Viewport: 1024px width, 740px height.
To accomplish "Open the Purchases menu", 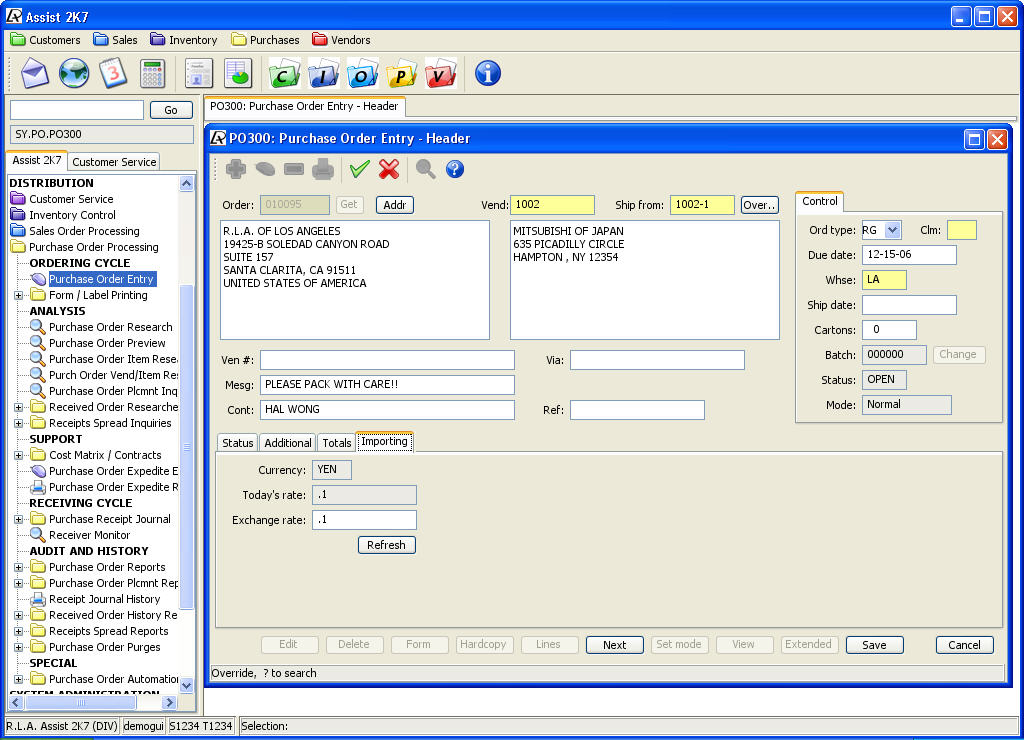I will (265, 40).
